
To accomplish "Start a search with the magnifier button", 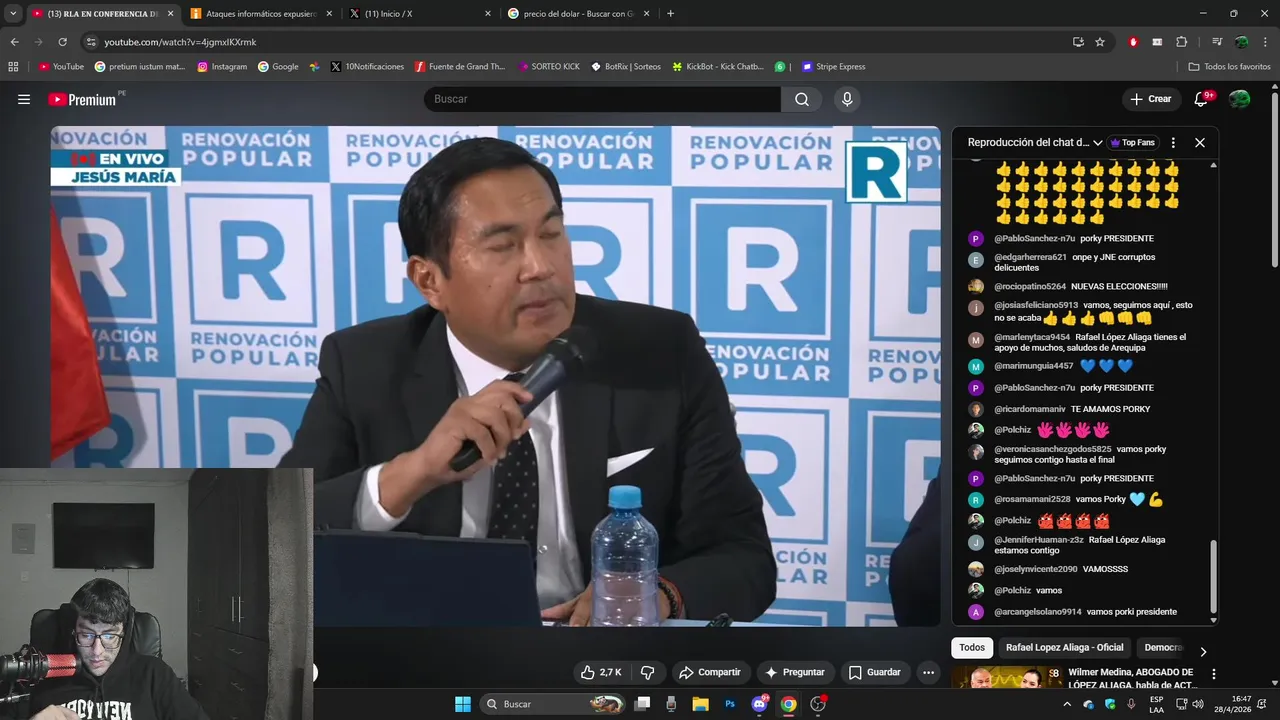I will click(802, 99).
